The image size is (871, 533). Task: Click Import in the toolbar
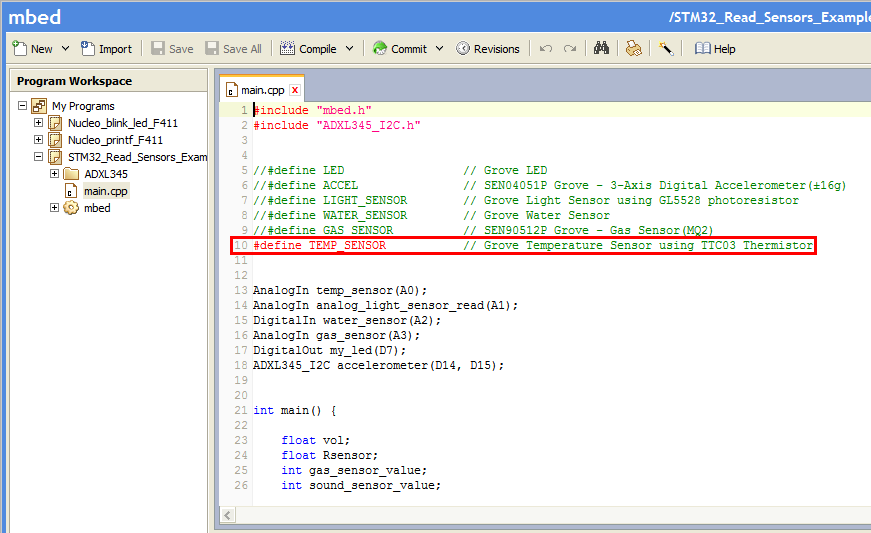106,48
